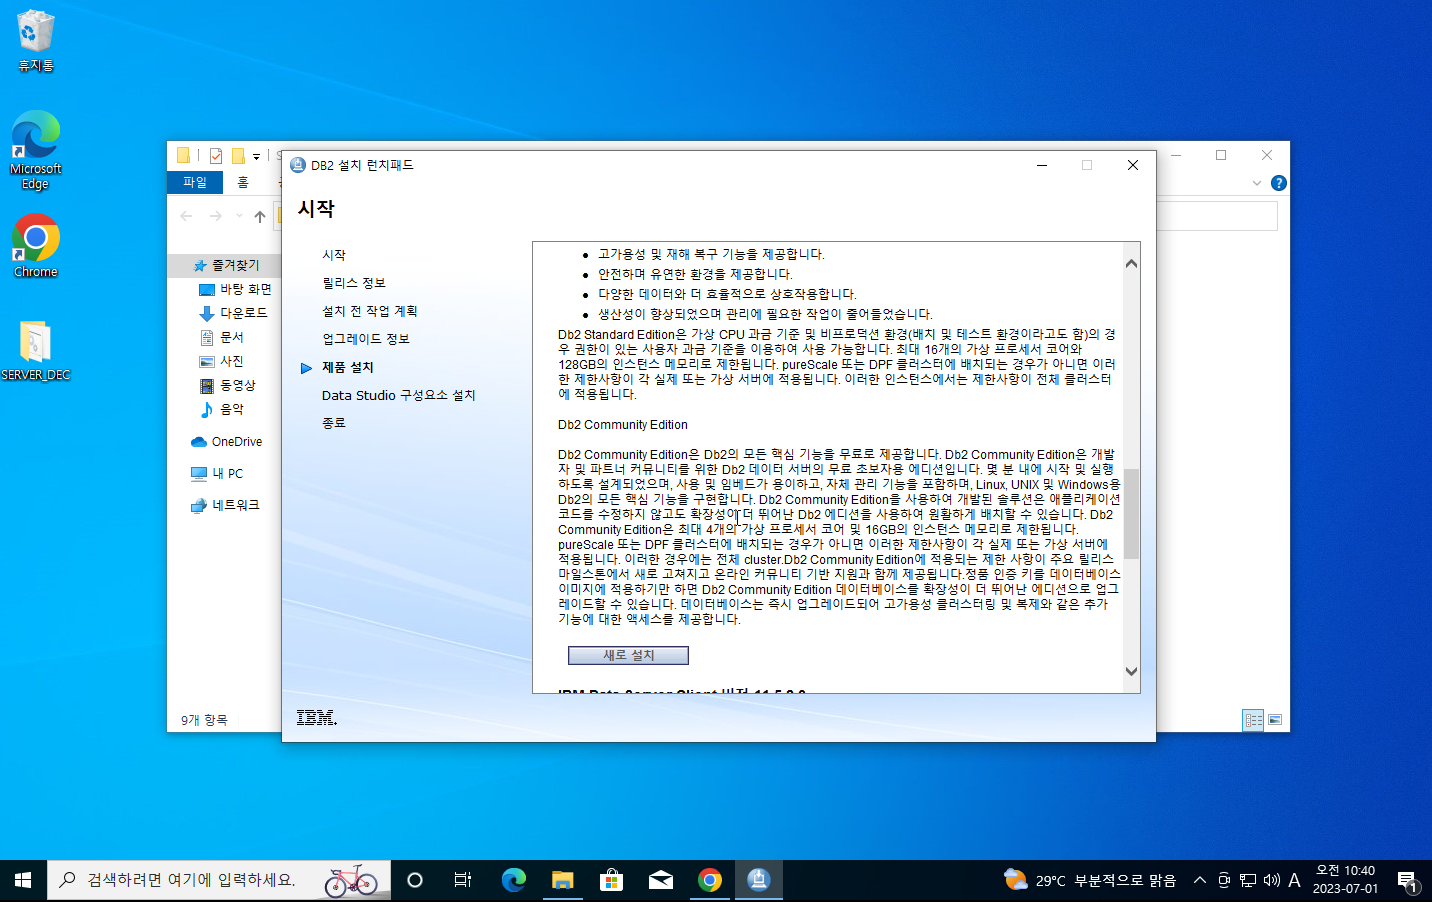Open the recent locations dropdown in Explorer
The width and height of the screenshot is (1432, 902).
click(x=239, y=216)
